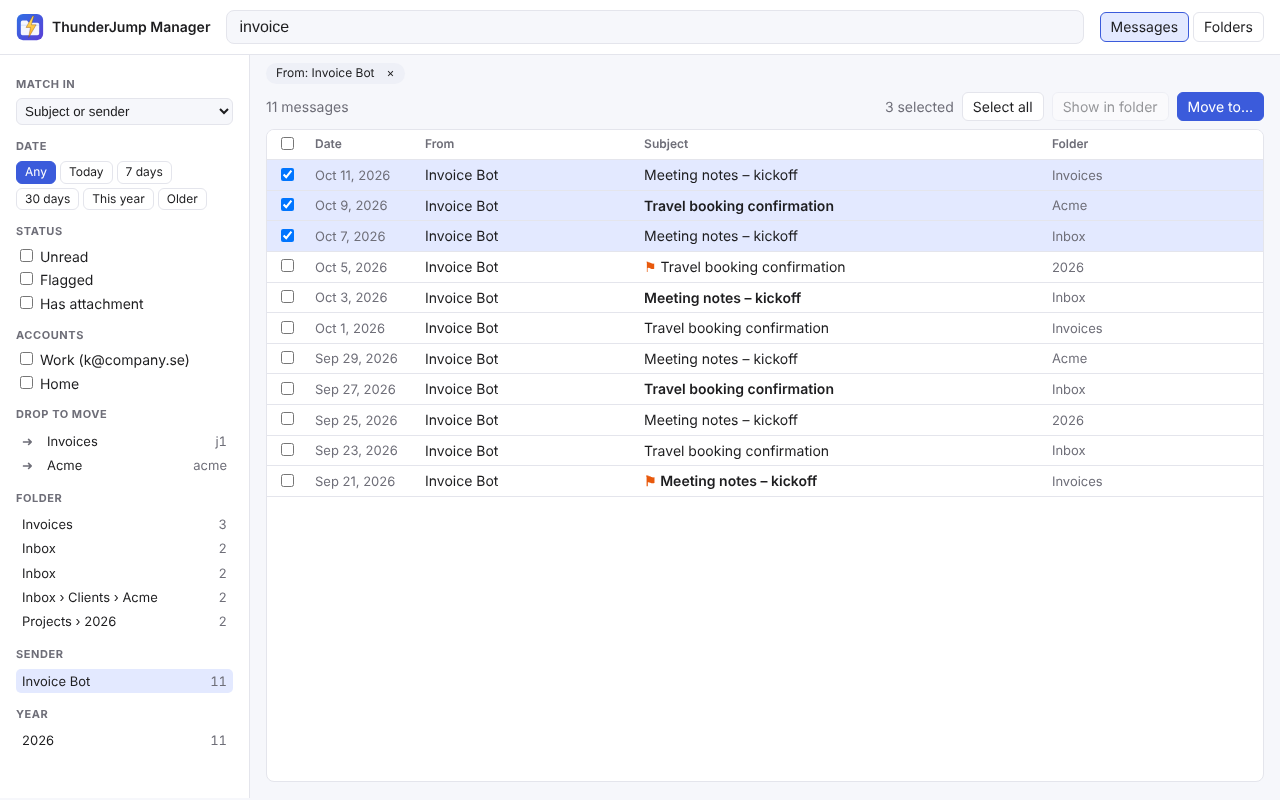This screenshot has width=1280, height=800.
Task: Enable the Unread status filter
Action: point(27,256)
